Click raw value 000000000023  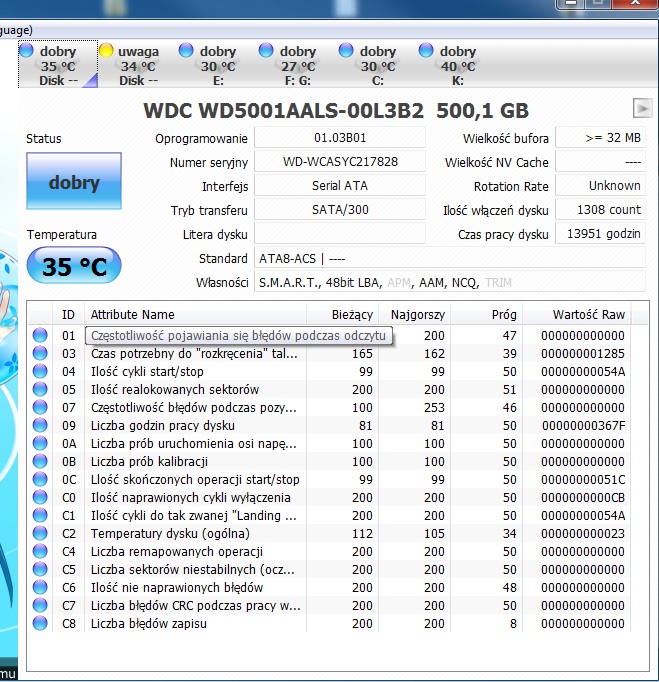583,533
